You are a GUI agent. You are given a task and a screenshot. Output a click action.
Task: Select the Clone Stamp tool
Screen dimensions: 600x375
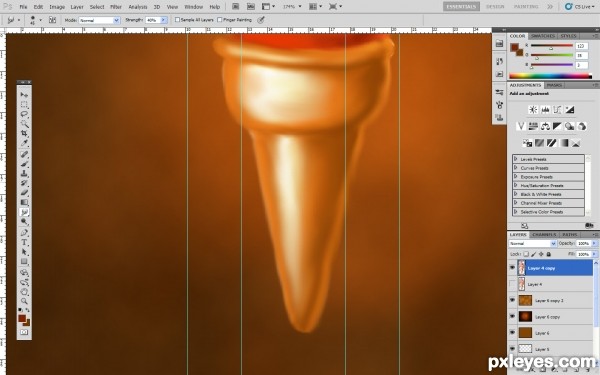click(x=24, y=173)
